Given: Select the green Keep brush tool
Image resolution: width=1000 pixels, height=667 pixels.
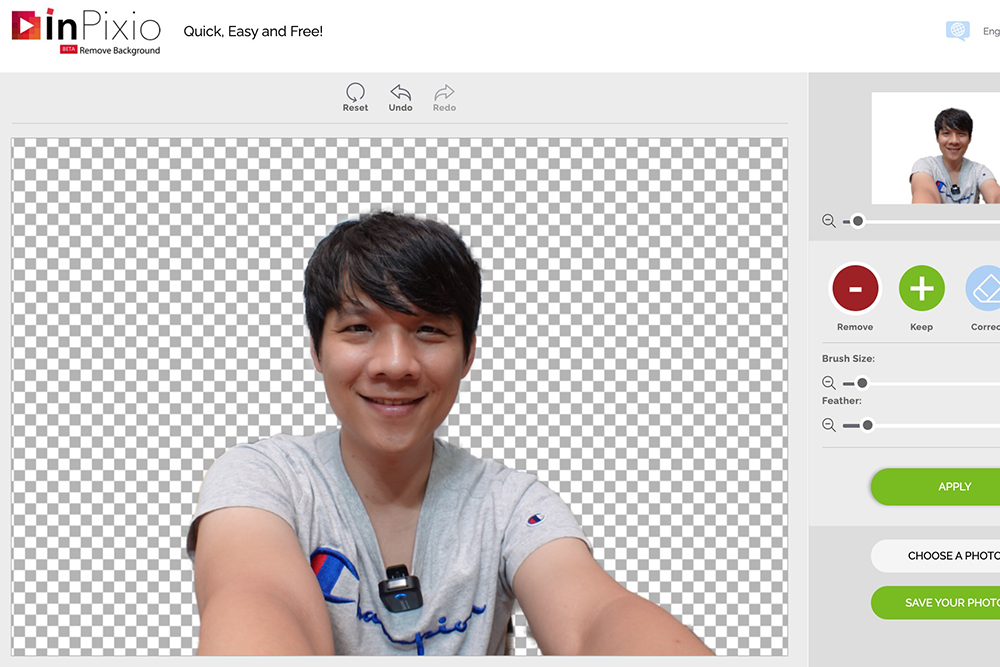Looking at the screenshot, I should 921,290.
